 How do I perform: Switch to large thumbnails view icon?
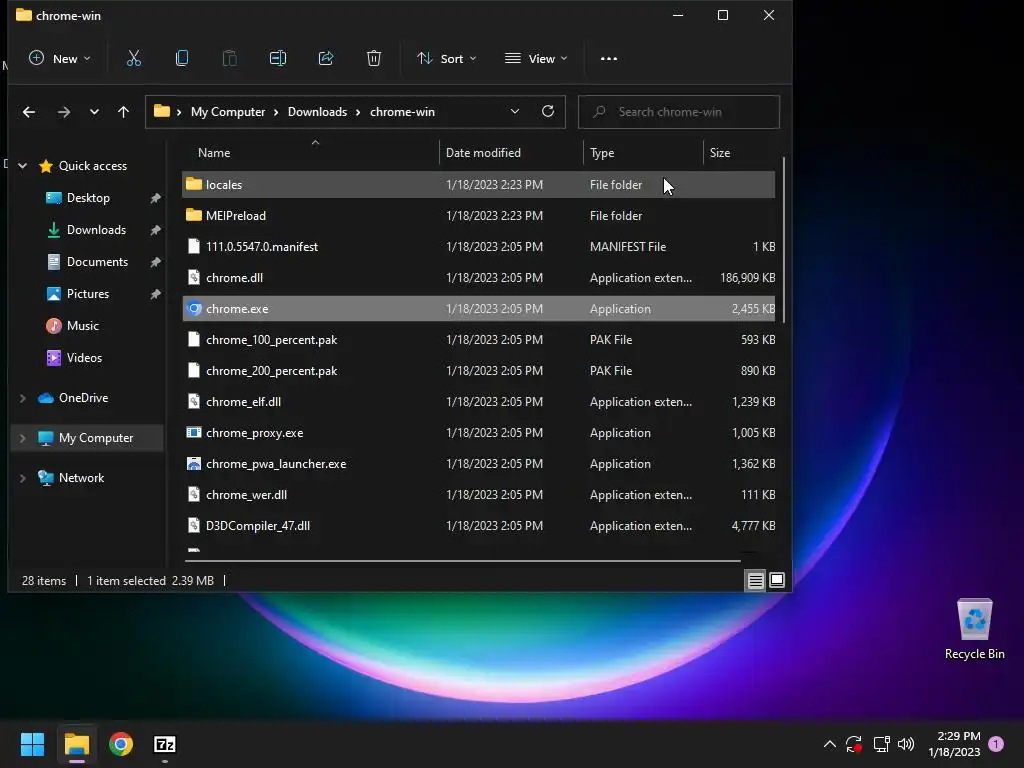pyautogui.click(x=777, y=581)
